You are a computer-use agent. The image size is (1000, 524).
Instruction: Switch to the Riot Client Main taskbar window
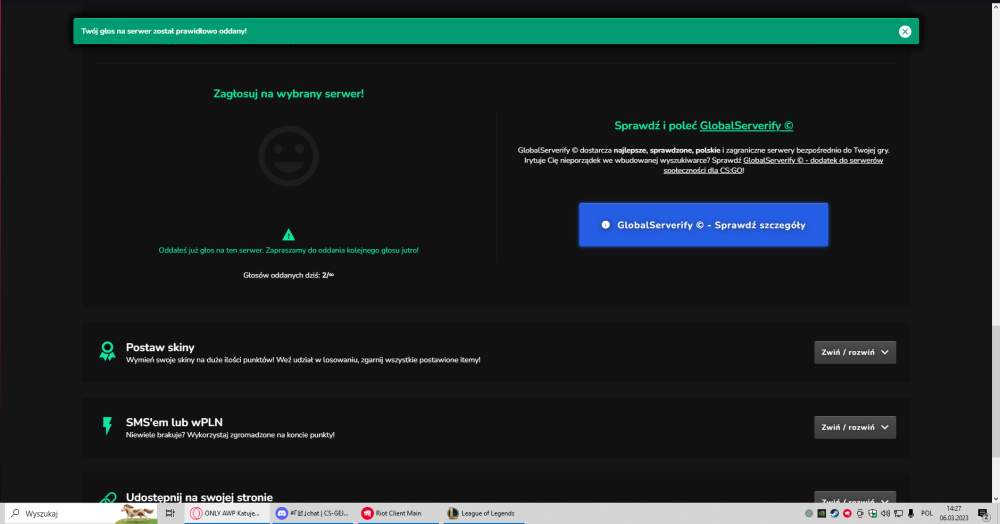[397, 513]
